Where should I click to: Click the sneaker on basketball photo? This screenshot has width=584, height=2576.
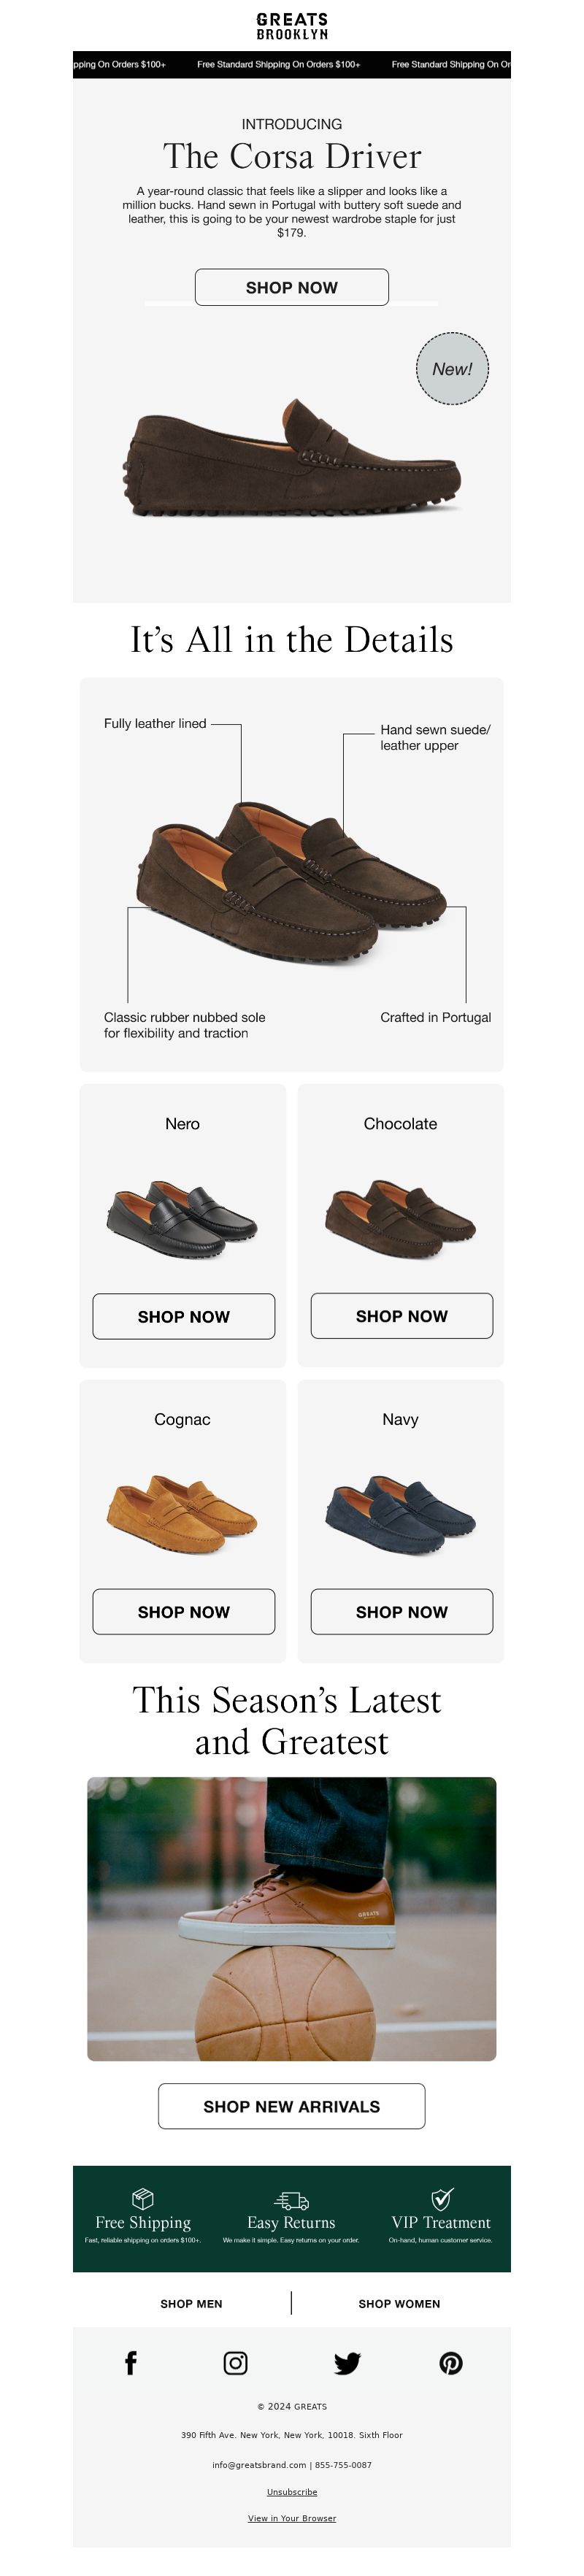(x=292, y=1919)
